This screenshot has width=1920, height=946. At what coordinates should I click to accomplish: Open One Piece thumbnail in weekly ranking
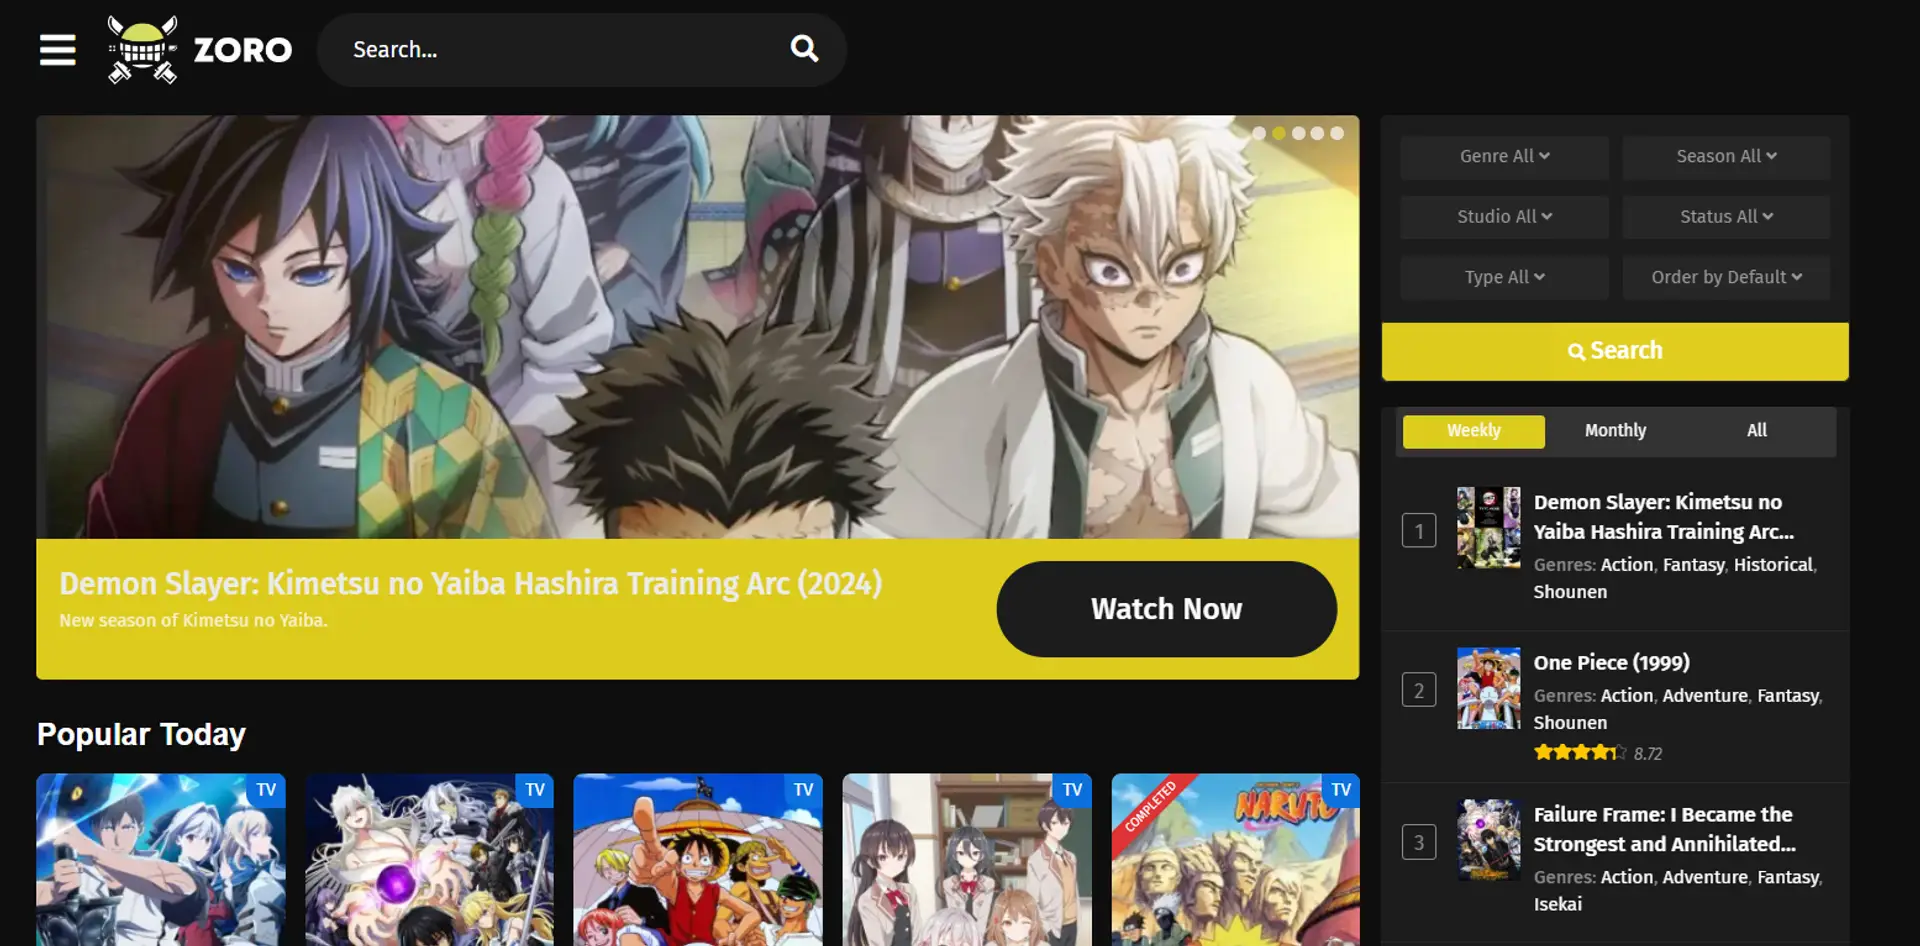point(1488,688)
